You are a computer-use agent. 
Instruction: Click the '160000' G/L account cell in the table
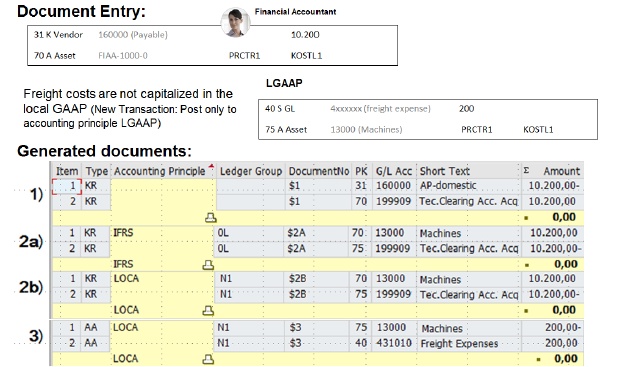393,186
